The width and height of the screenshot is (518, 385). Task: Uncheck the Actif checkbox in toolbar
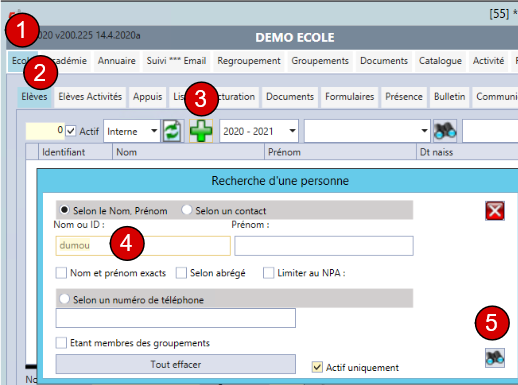[71, 131]
